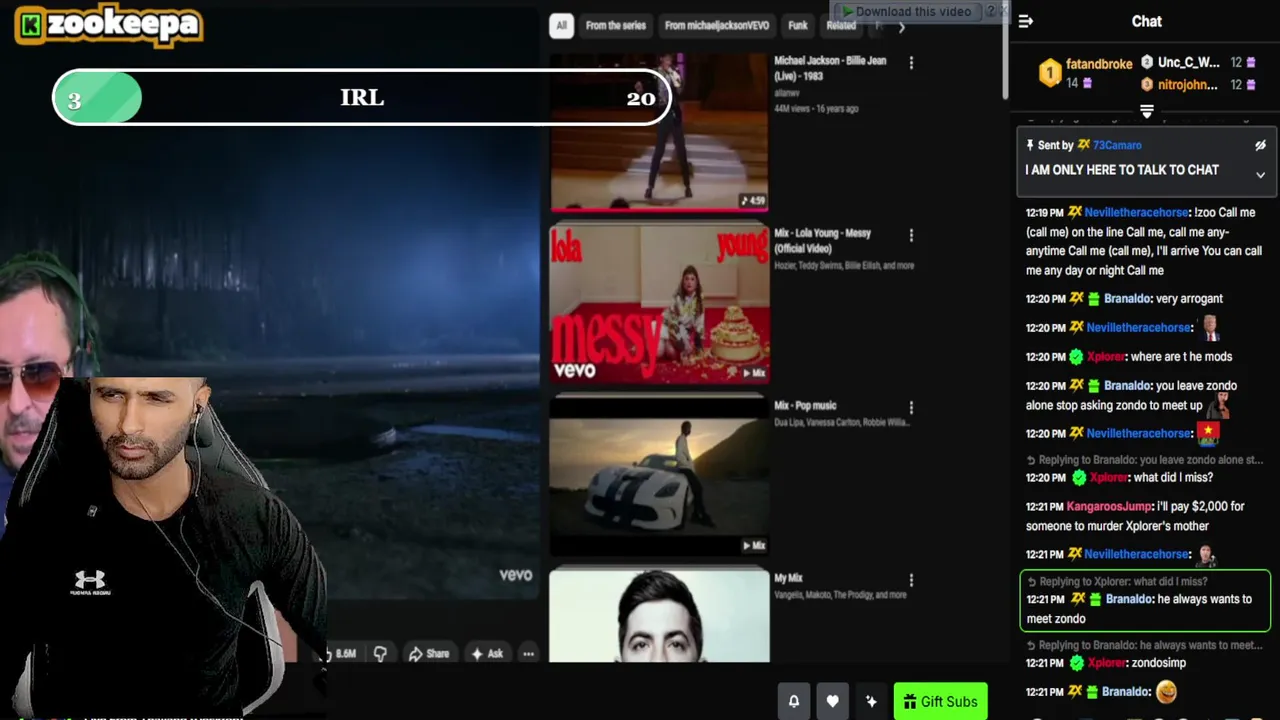The width and height of the screenshot is (1280, 720).
Task: Click the notification bell icon
Action: (794, 701)
